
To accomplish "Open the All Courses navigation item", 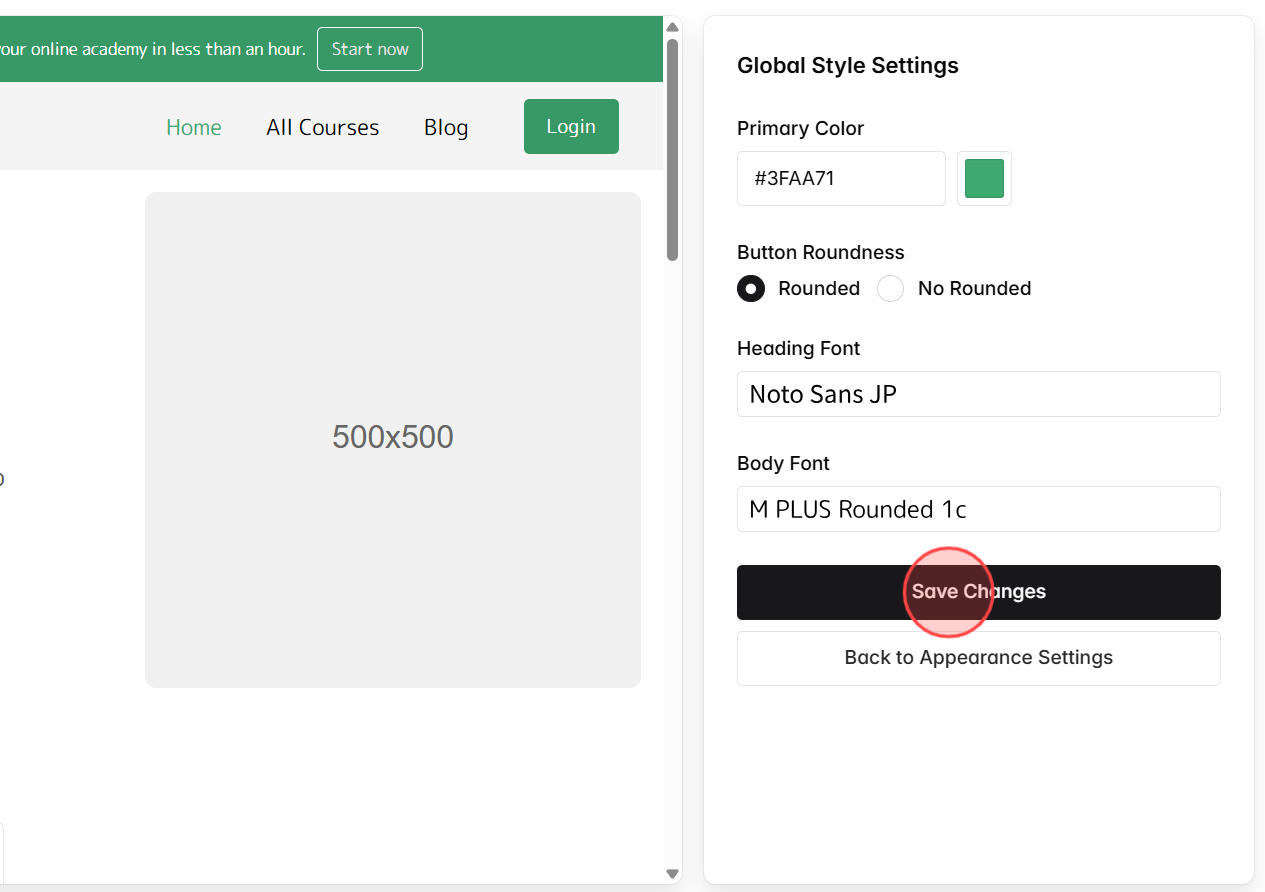I will click(322, 127).
